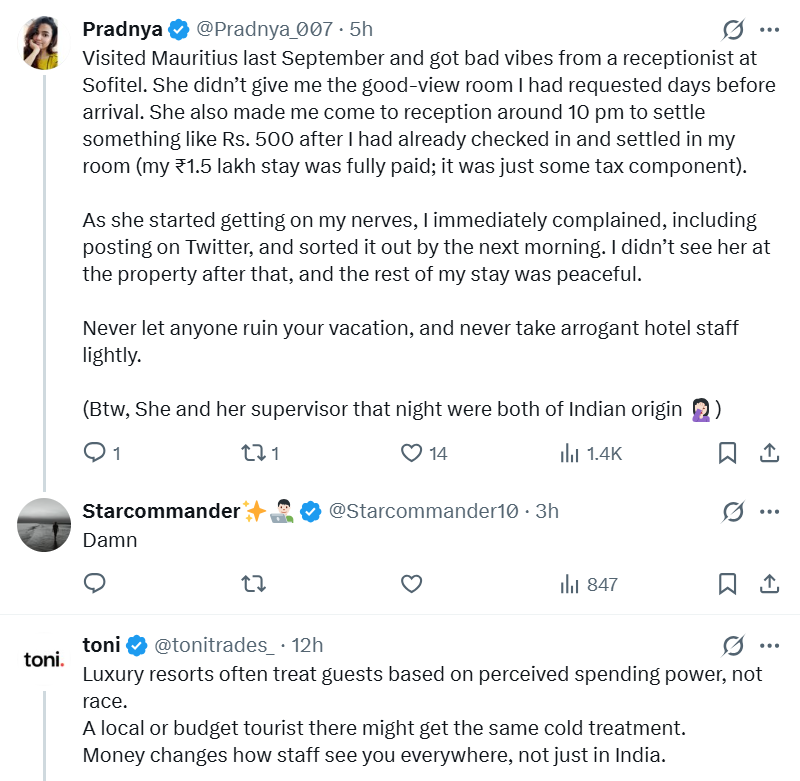Open more options on toni's tweet
Screen dimensions: 800x781
769,645
